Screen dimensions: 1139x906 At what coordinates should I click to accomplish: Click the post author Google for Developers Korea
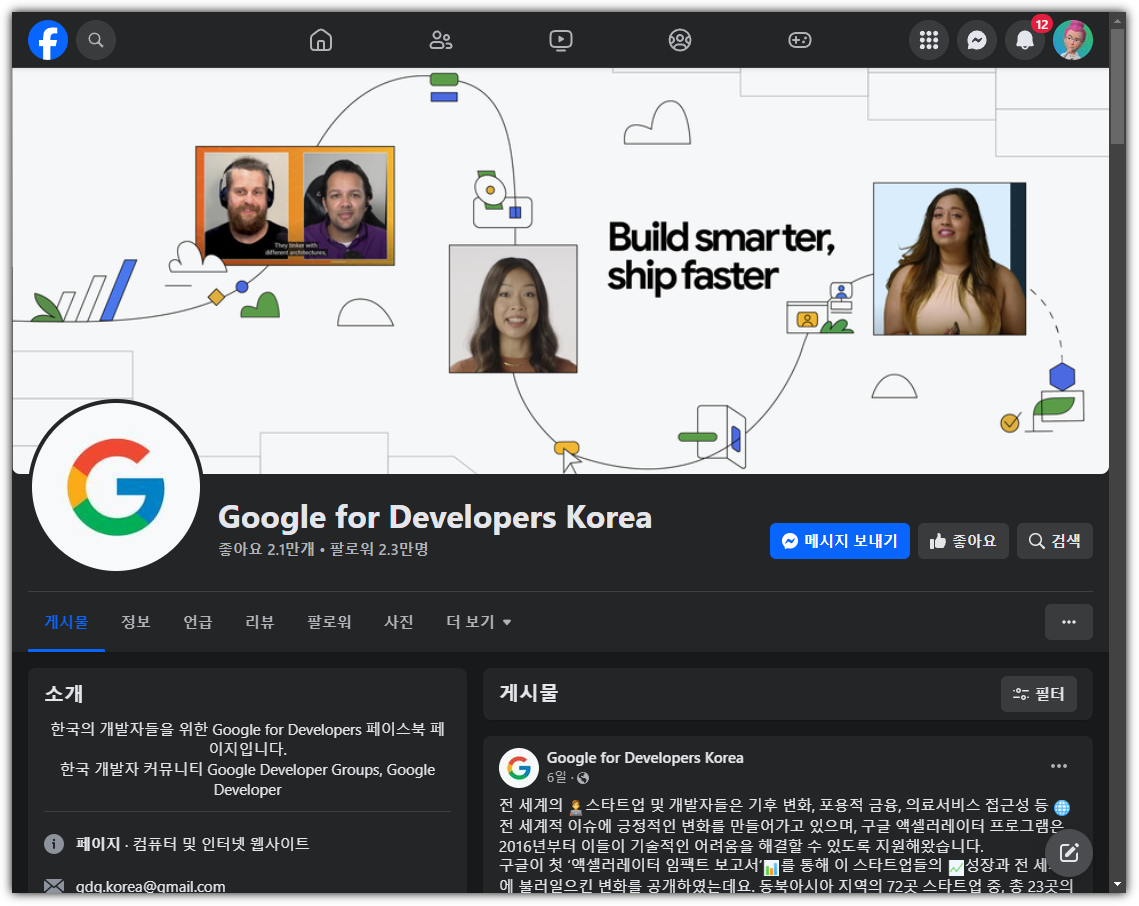pos(645,758)
